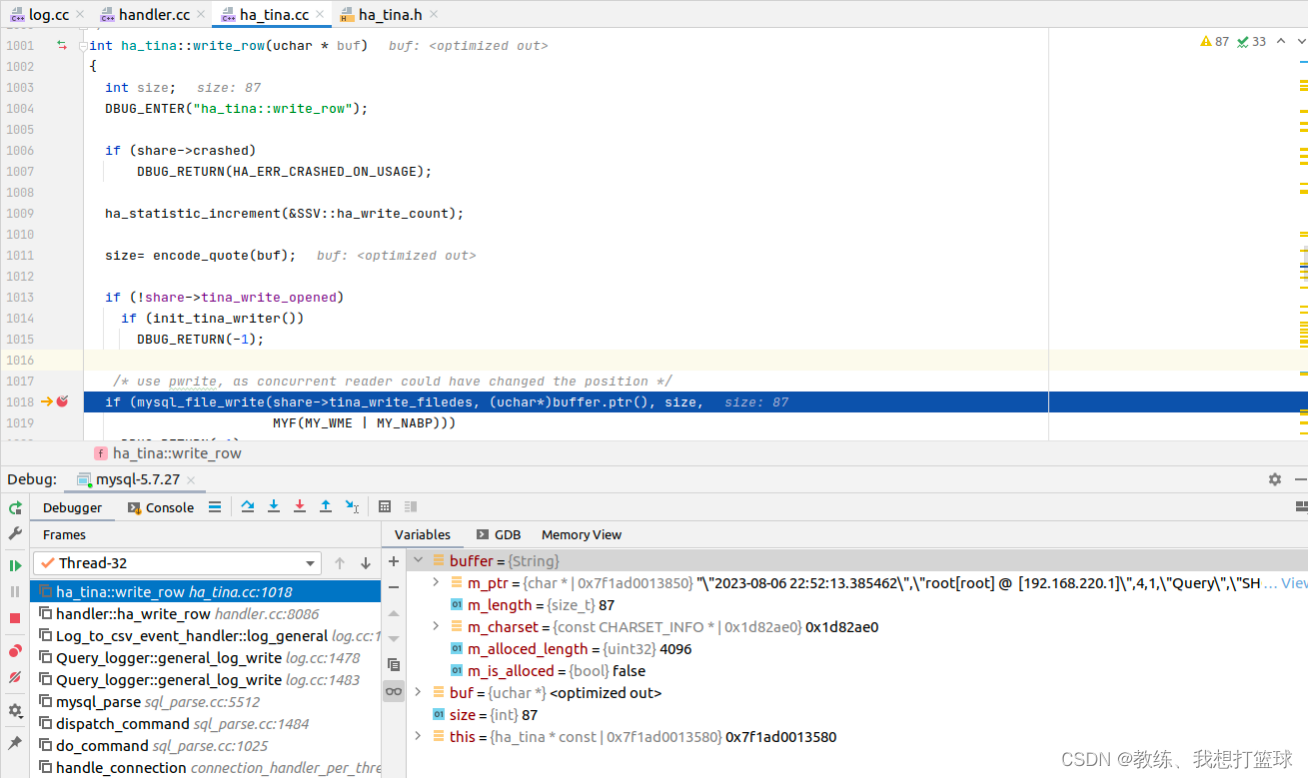Open Evaluate Expression calculator

pos(385,507)
